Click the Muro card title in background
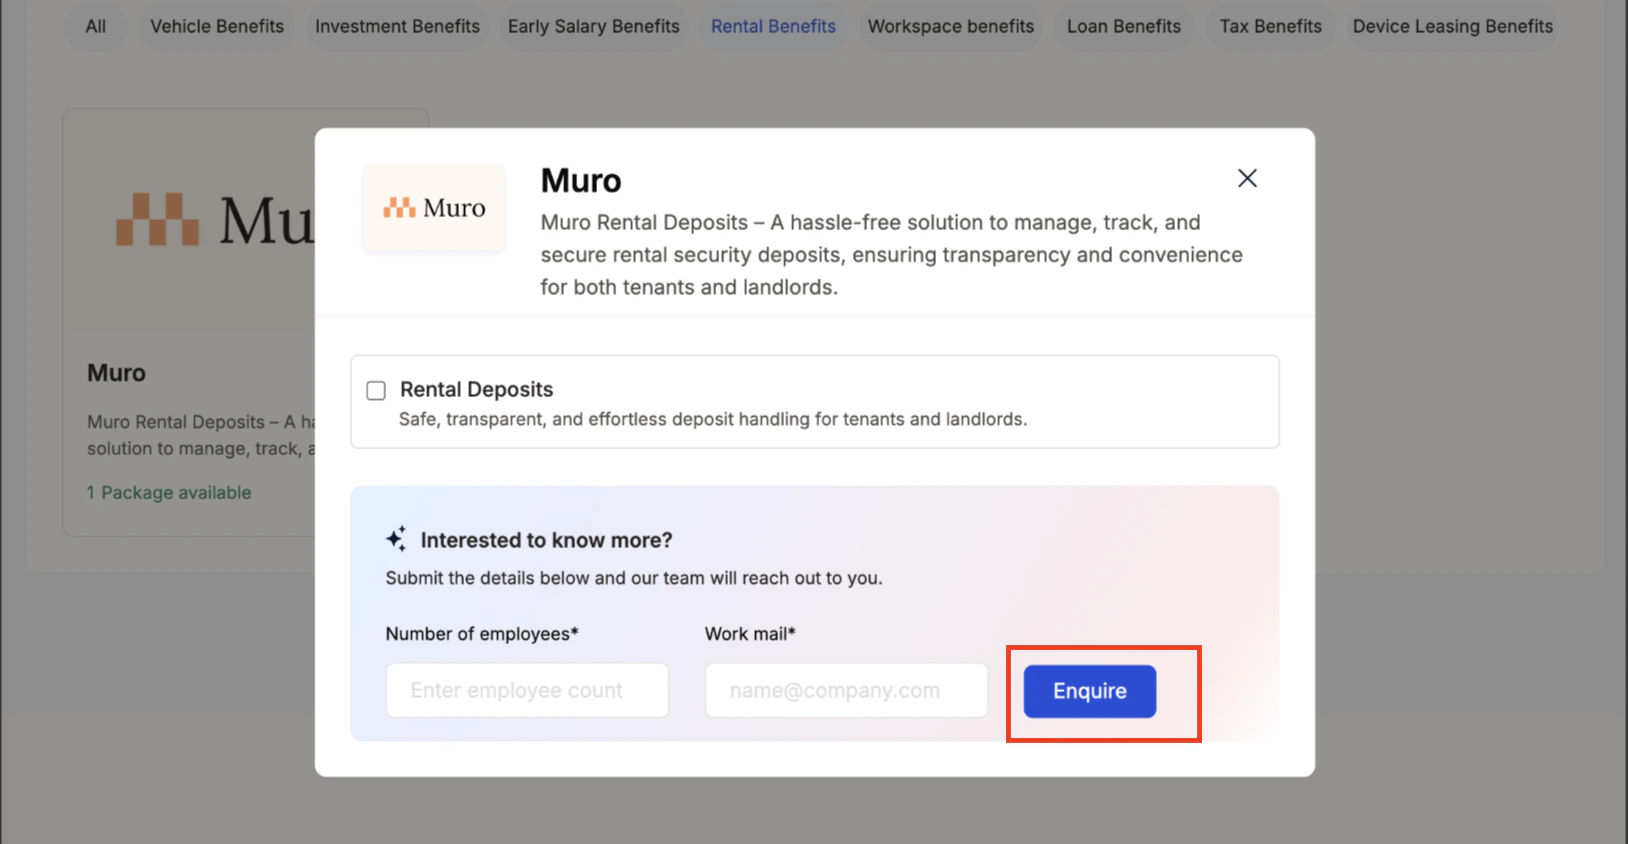This screenshot has width=1628, height=844. tap(116, 373)
